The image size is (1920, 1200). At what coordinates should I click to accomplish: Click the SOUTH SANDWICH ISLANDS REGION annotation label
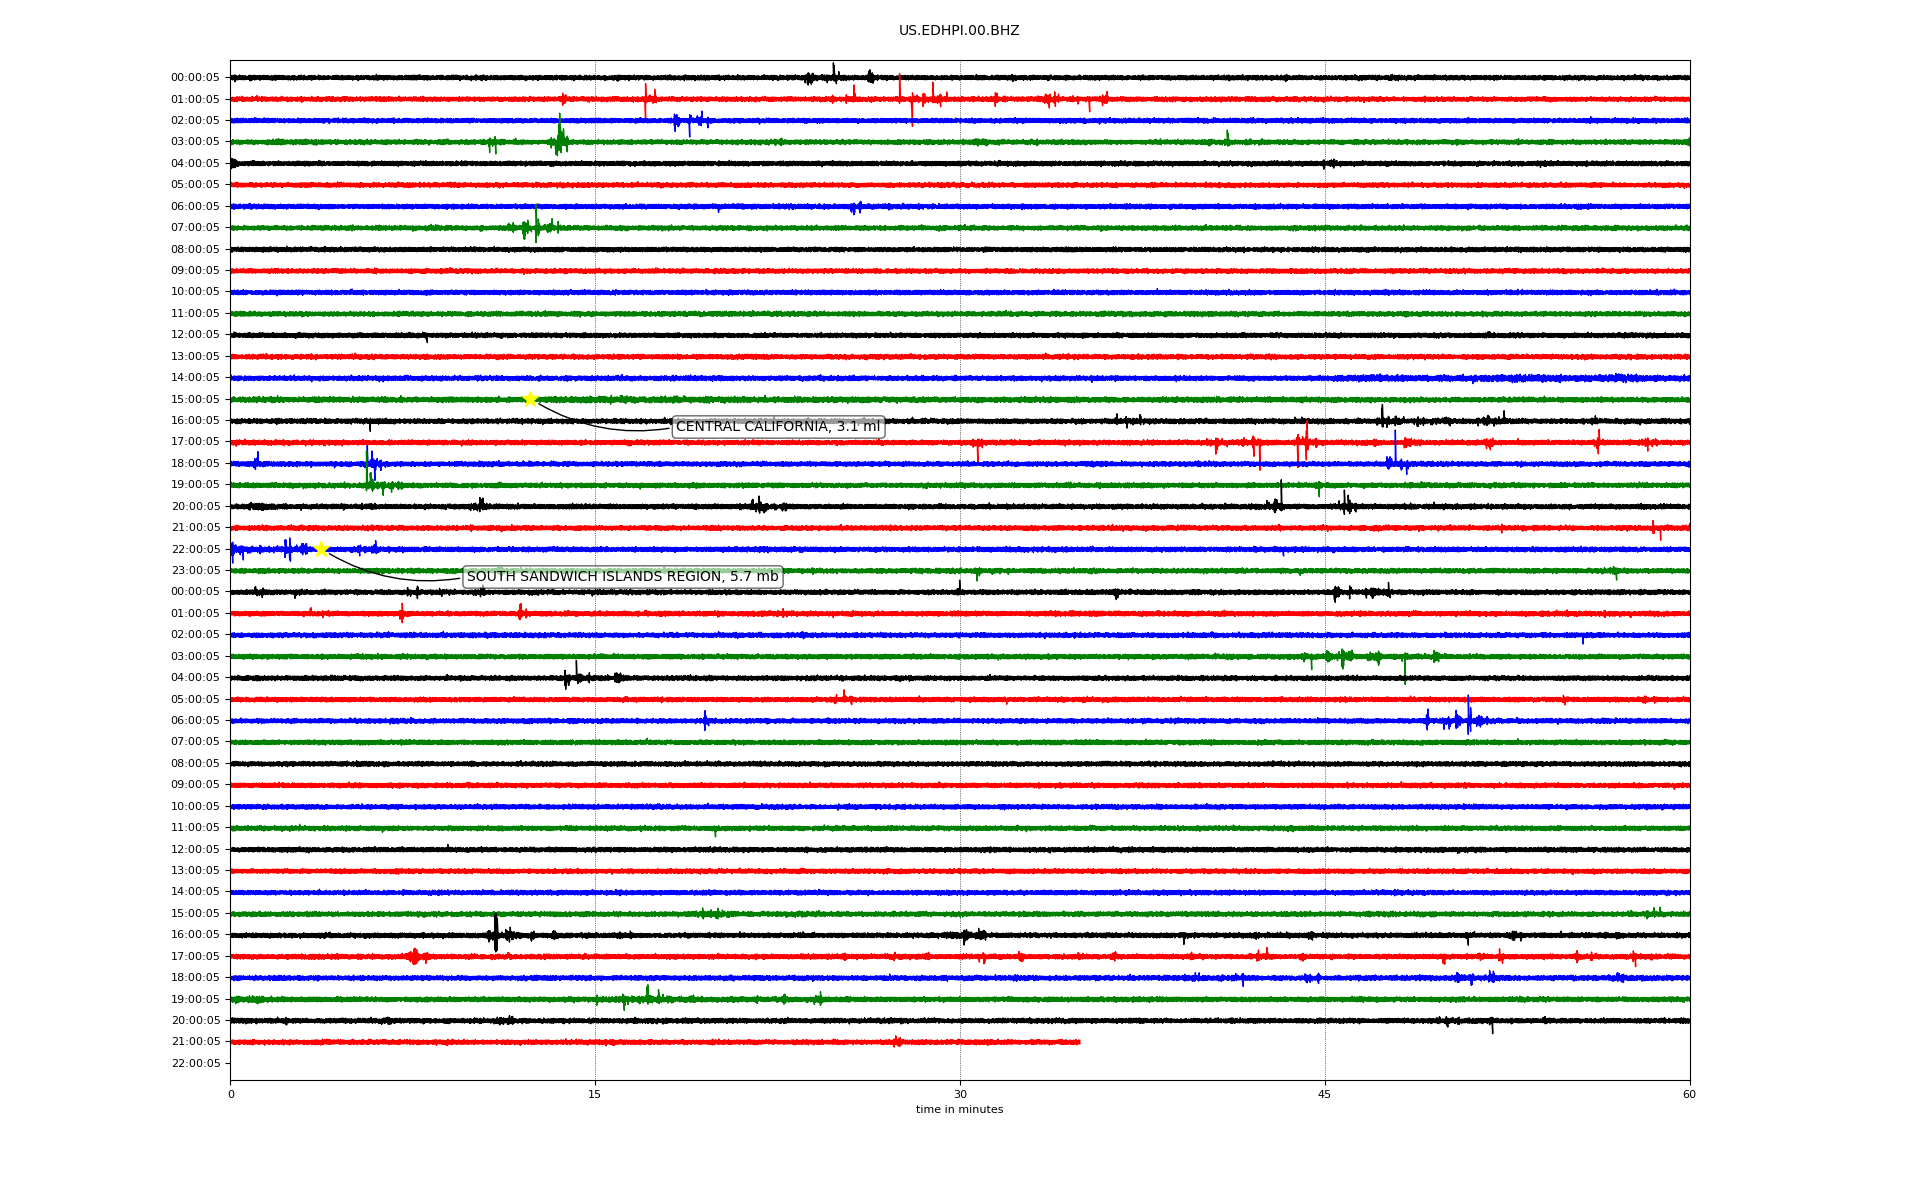click(x=622, y=577)
